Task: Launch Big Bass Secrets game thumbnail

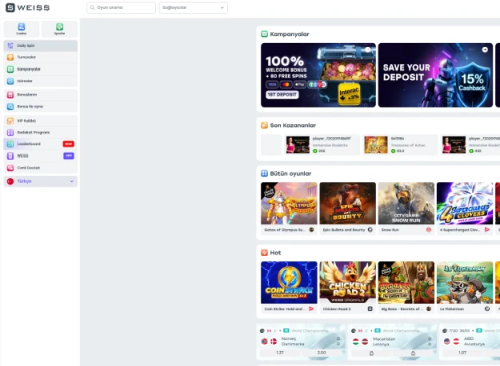Action: 406,282
